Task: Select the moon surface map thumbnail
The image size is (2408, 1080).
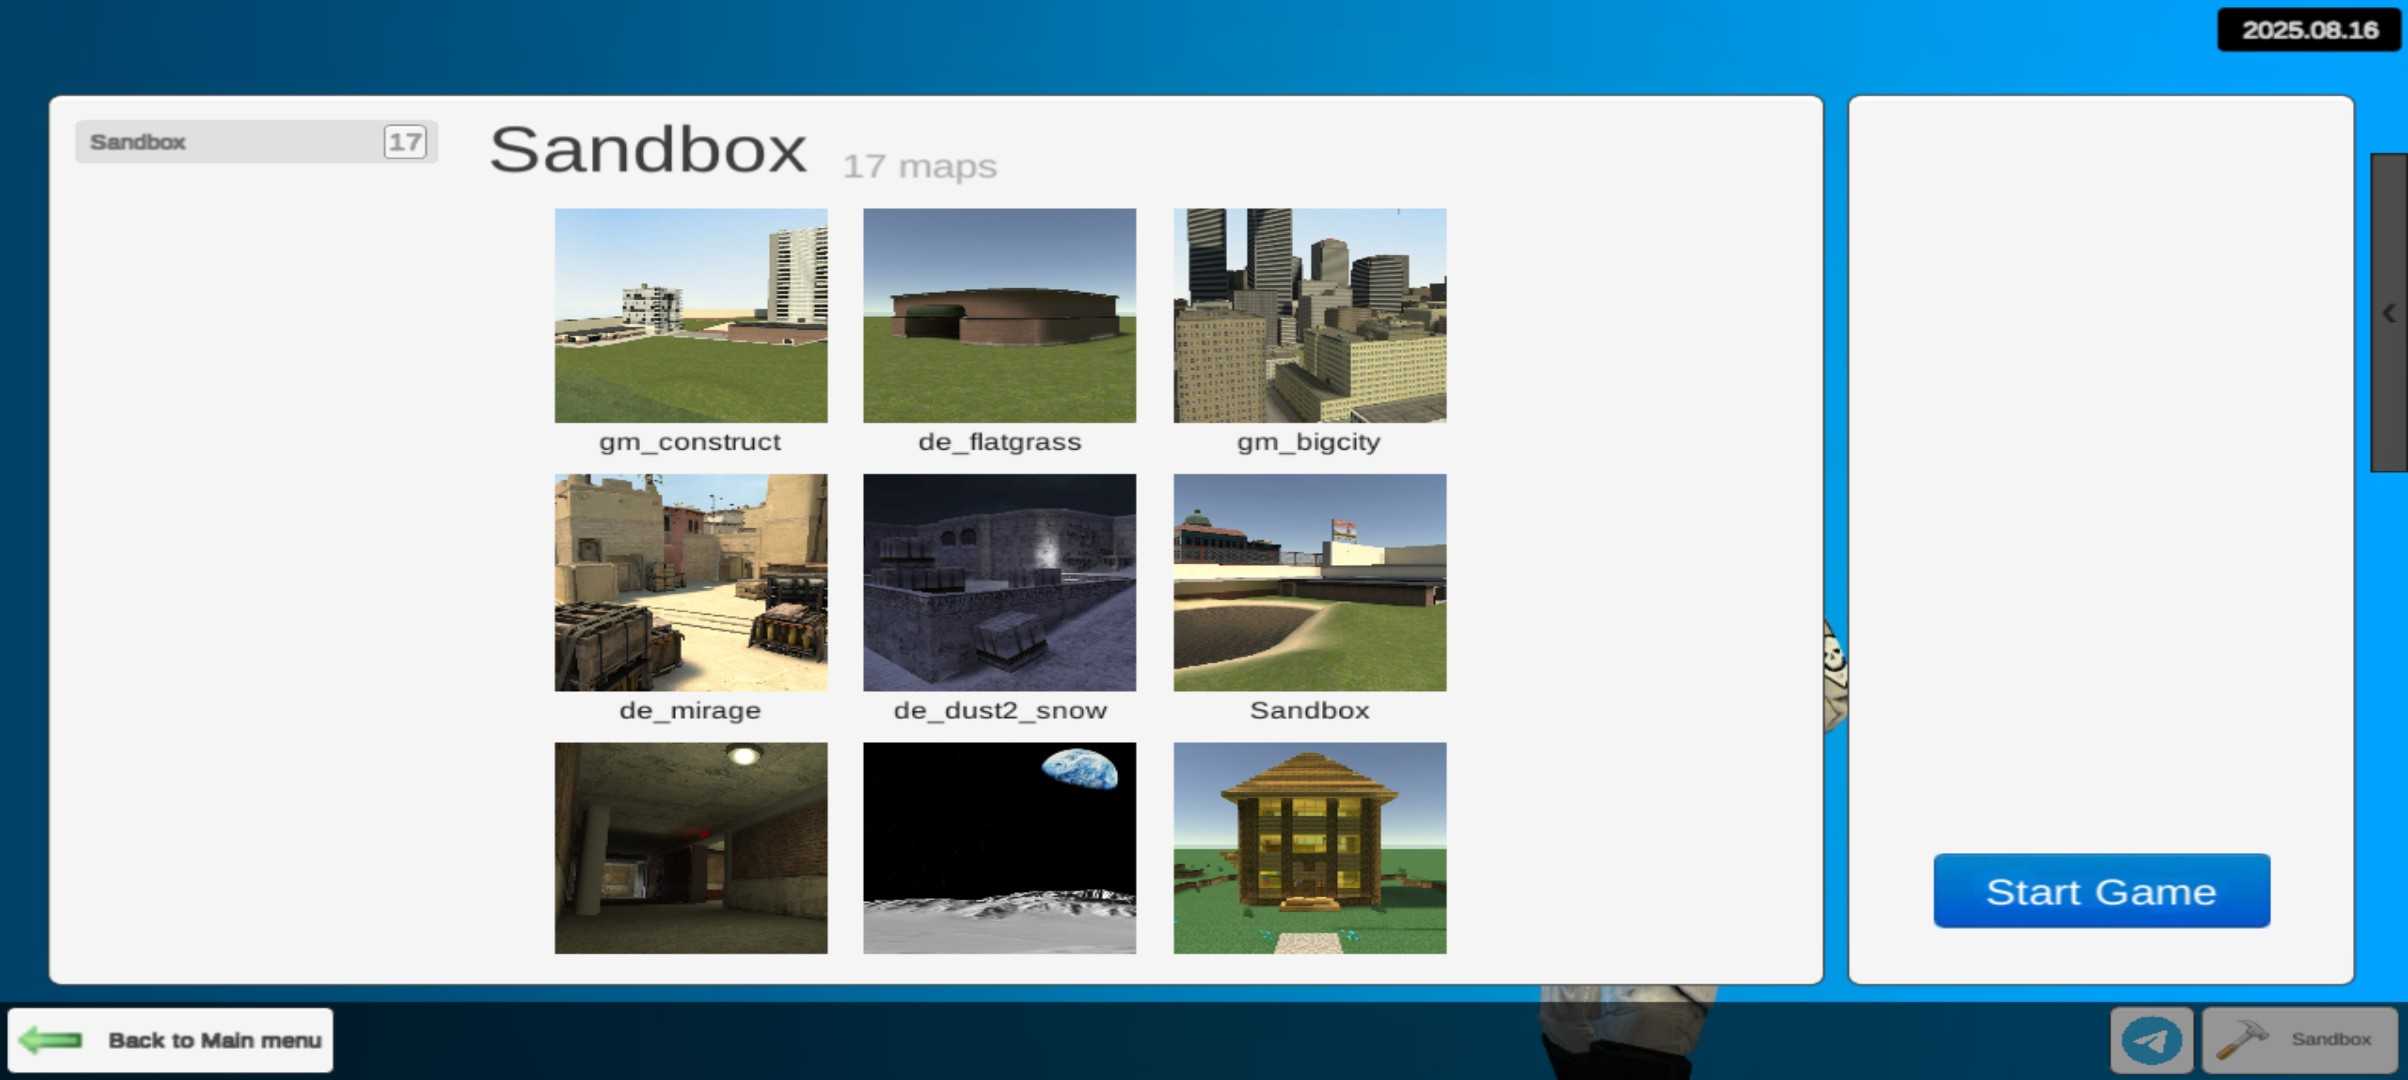Action: coord(999,848)
